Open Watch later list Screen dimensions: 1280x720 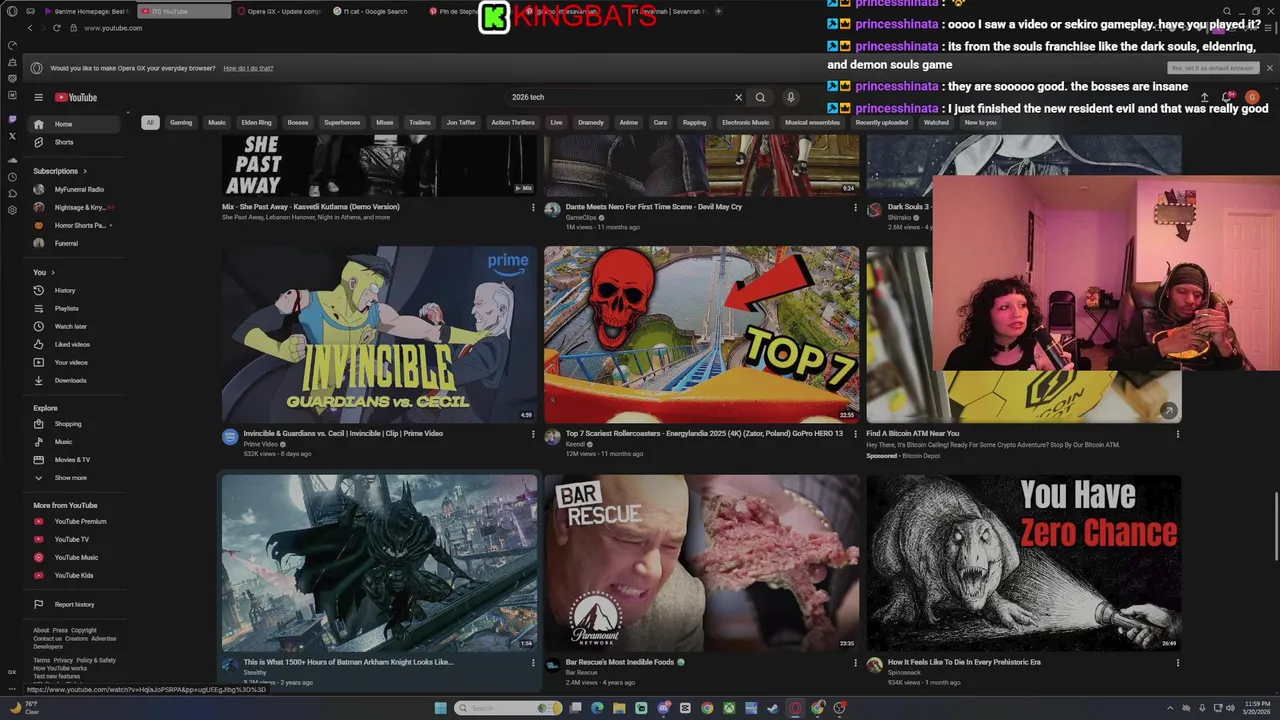pyautogui.click(x=75, y=326)
